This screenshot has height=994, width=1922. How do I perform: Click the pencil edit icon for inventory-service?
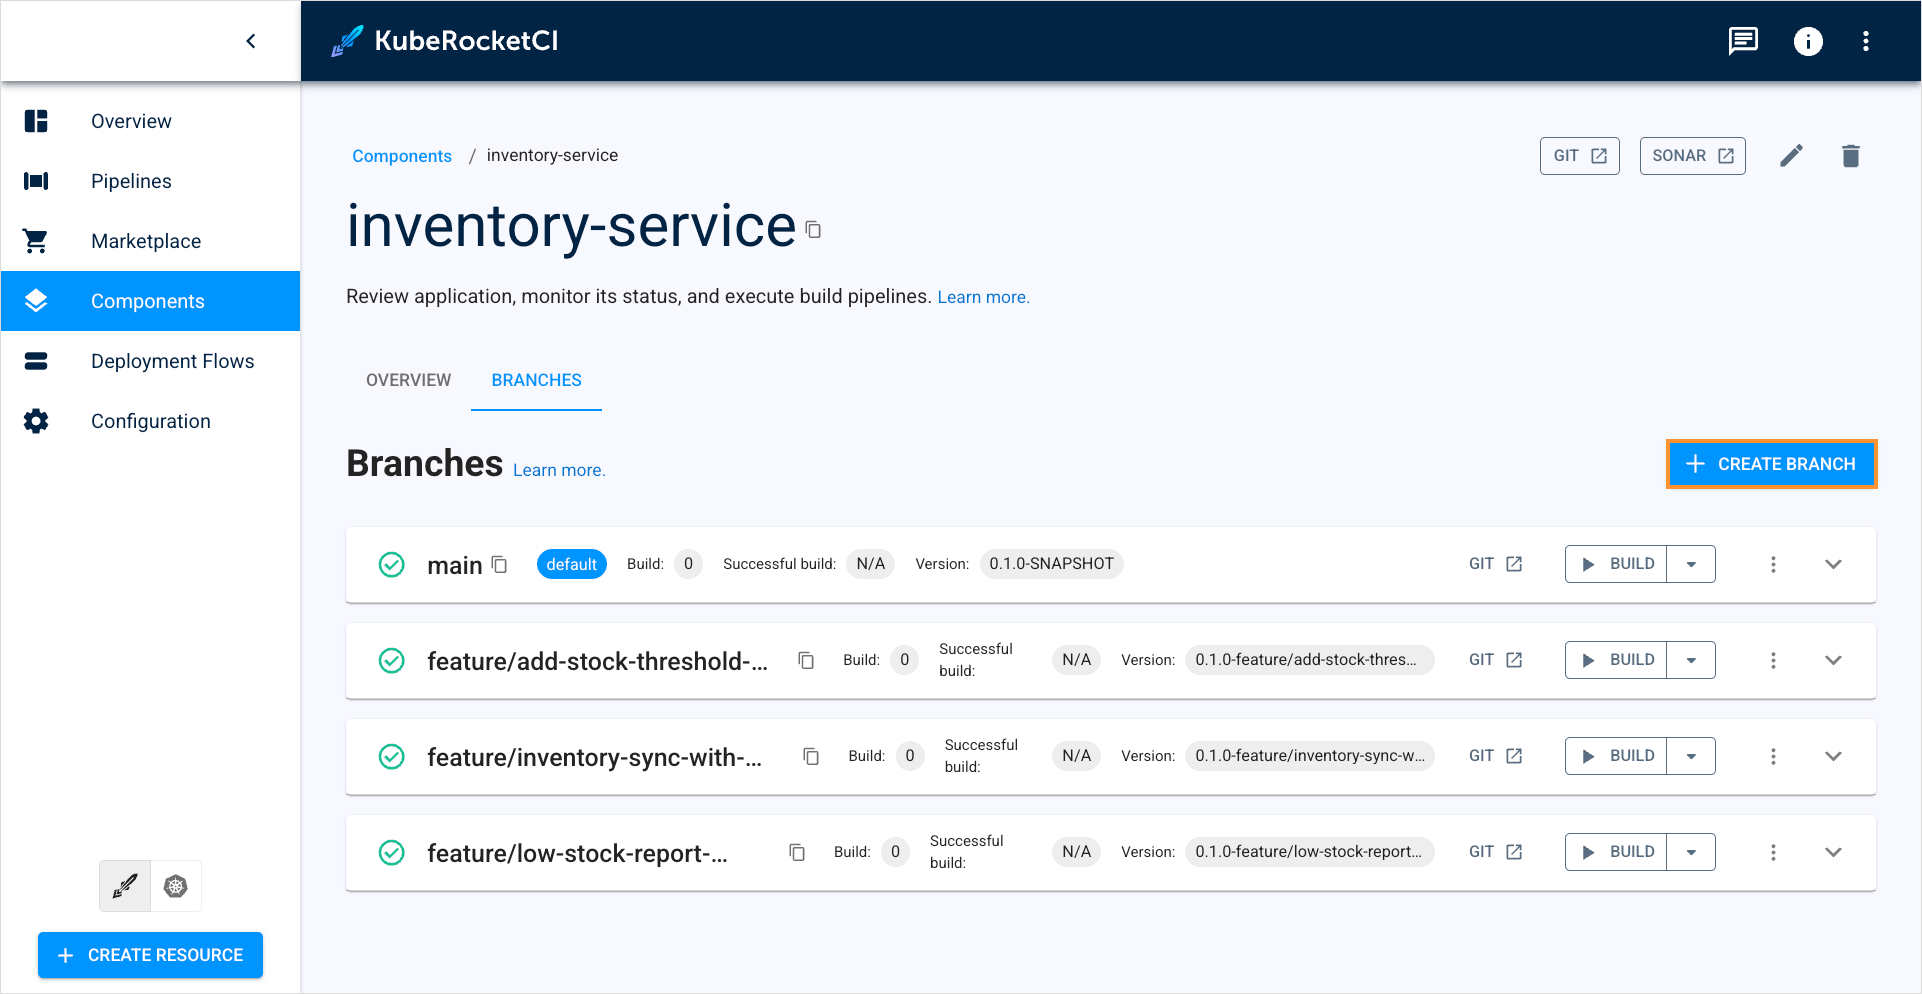[1791, 156]
